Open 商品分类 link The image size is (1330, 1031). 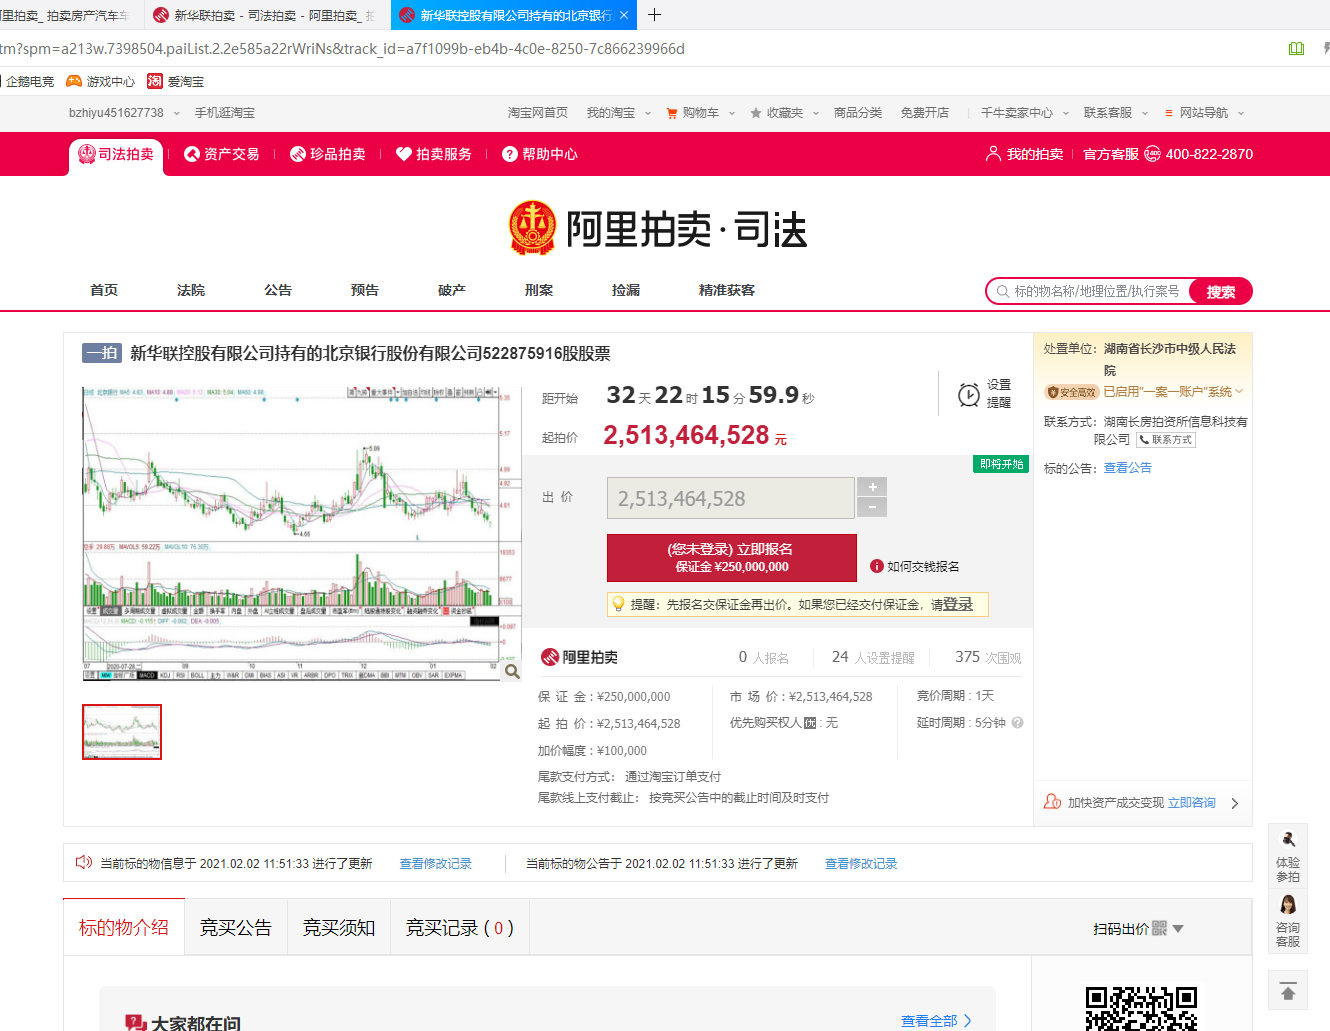[858, 113]
